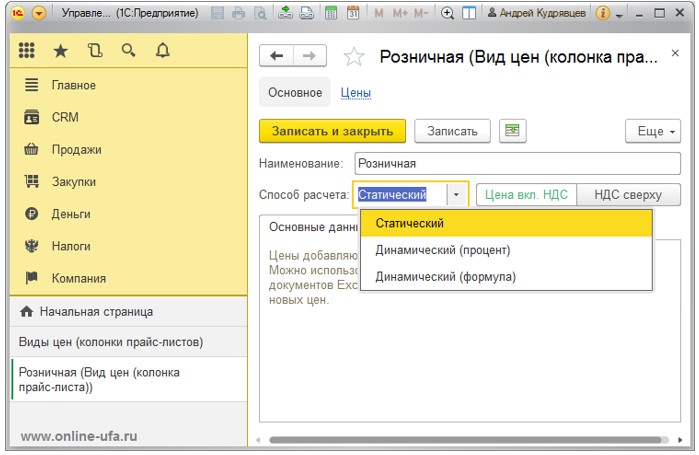Image resolution: width=699 pixels, height=455 pixels.
Task: Click the search magnifier icon
Action: click(128, 50)
